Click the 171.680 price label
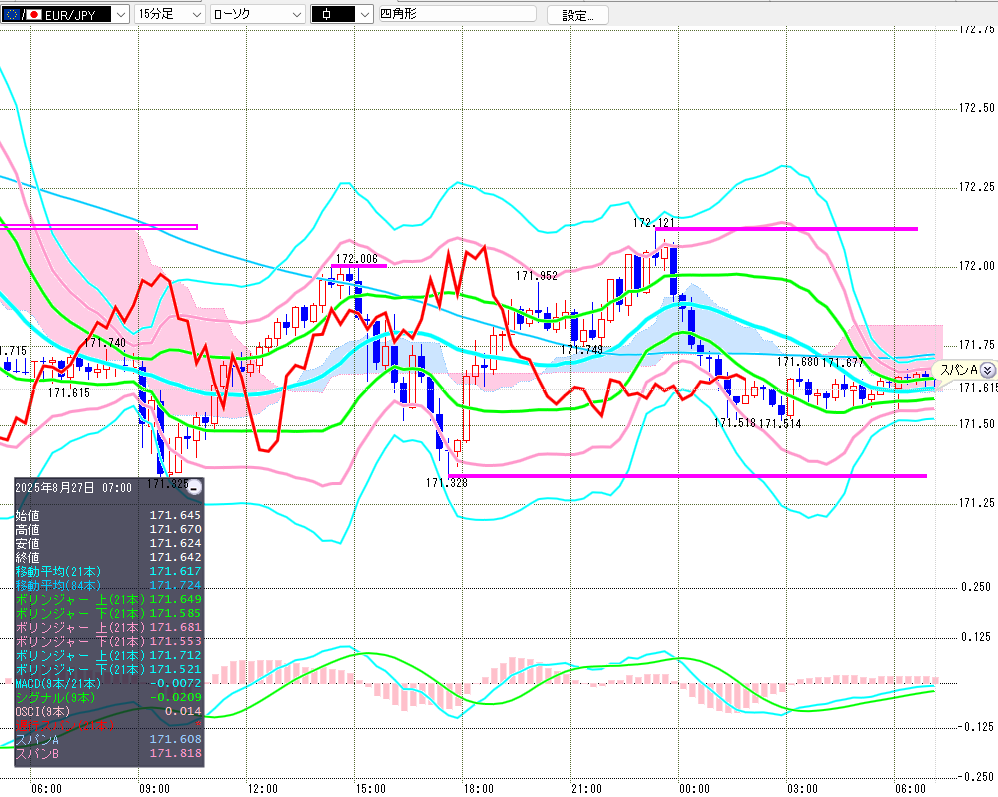Screen dimensions: 998x797 798,362
